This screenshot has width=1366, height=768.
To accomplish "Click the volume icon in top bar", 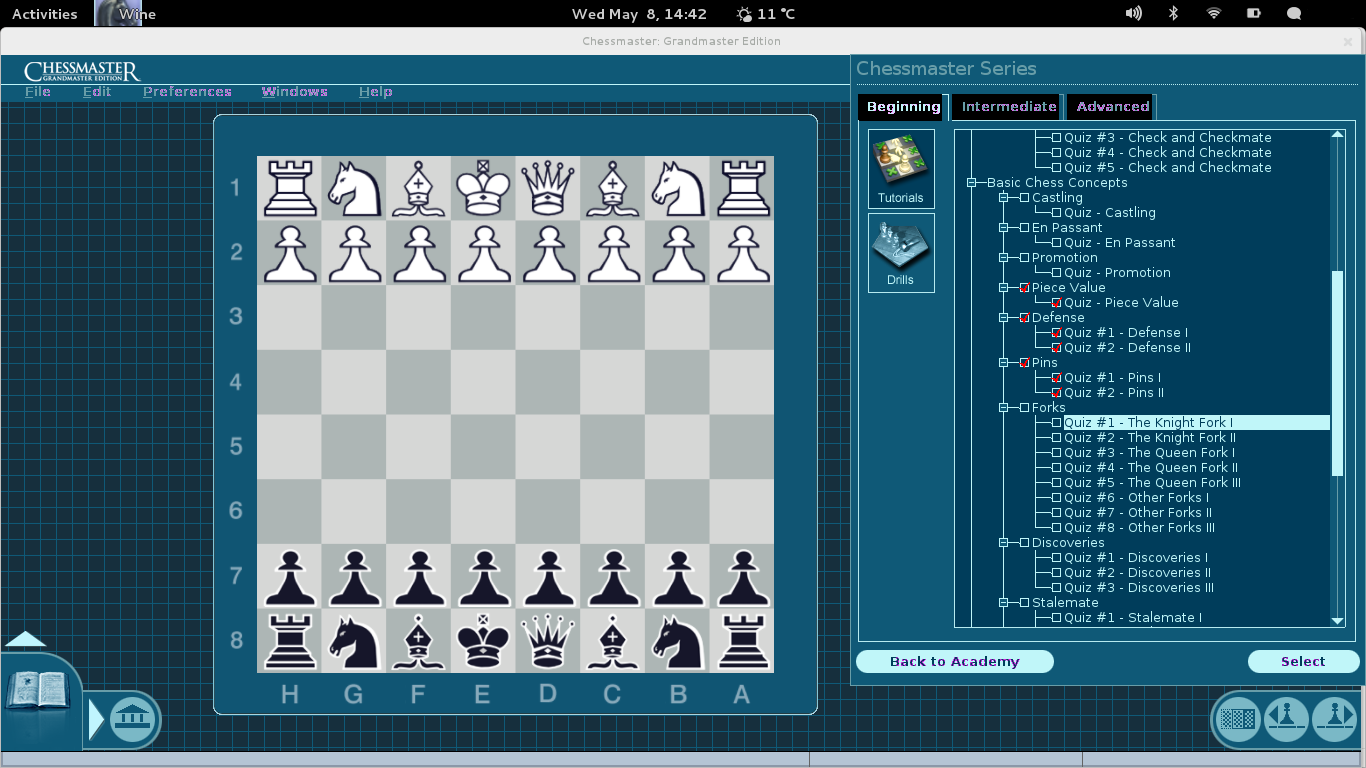I will click(1133, 13).
